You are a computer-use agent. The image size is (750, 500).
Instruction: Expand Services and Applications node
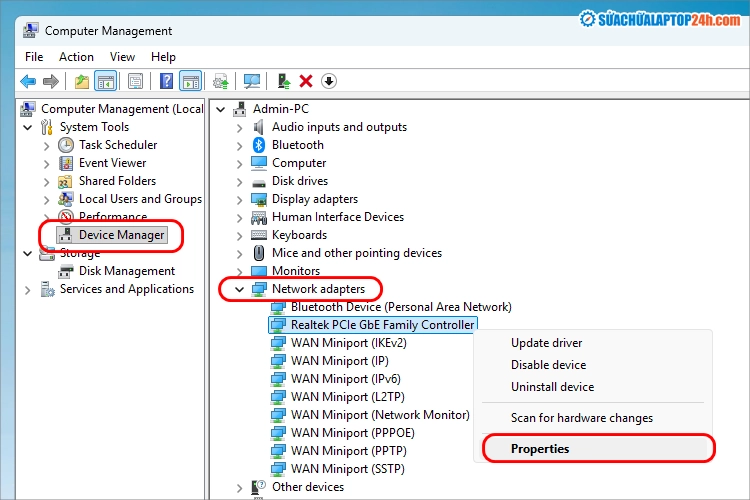pos(28,289)
